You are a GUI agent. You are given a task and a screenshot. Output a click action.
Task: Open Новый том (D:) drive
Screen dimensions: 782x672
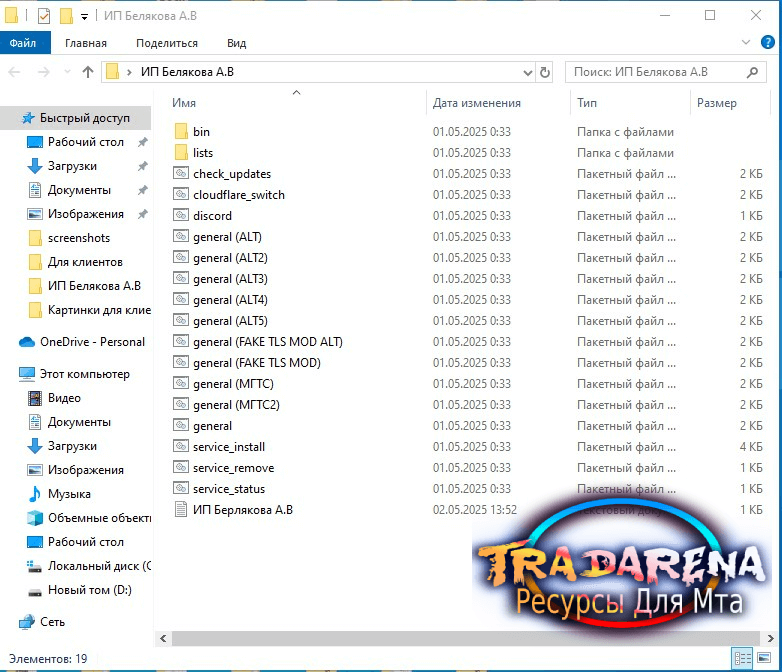point(90,590)
